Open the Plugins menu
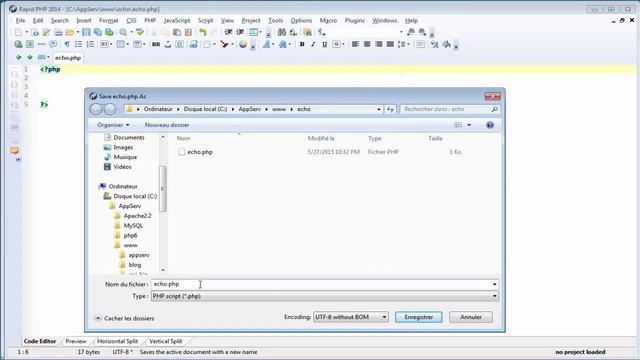The height and width of the screenshot is (360, 640). tap(354, 20)
